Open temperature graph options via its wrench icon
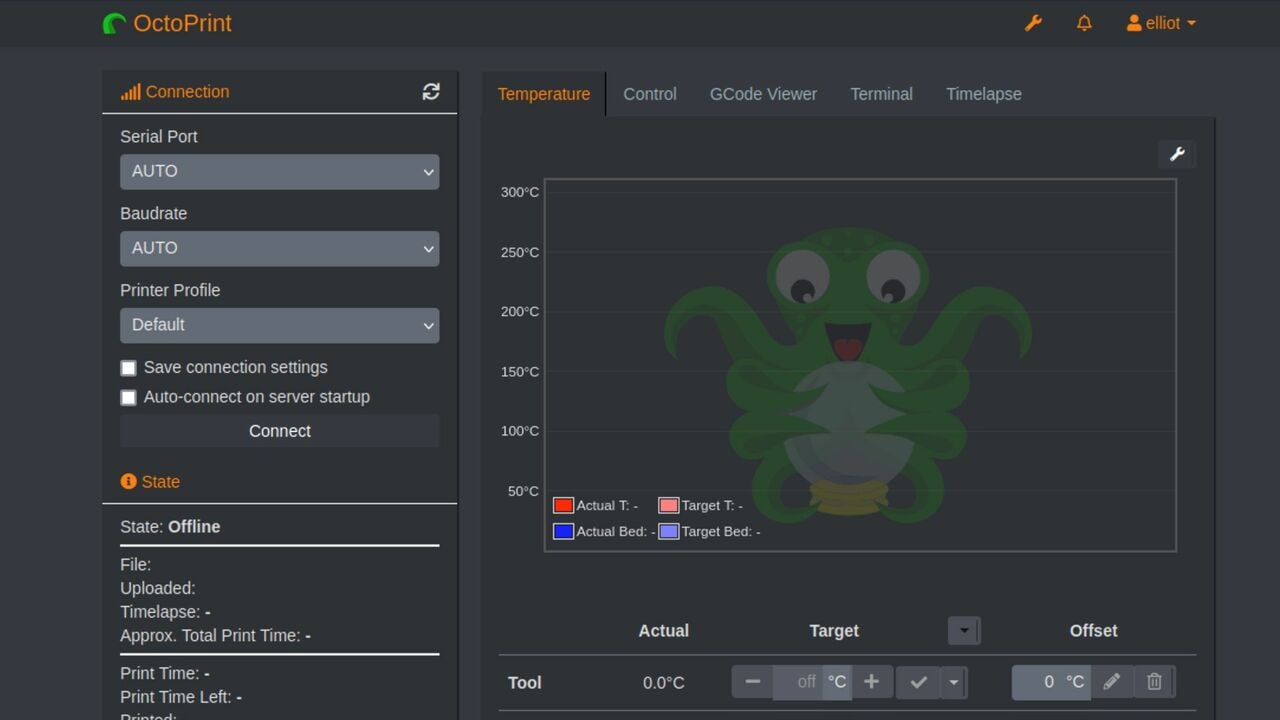The height and width of the screenshot is (720, 1280). point(1177,153)
